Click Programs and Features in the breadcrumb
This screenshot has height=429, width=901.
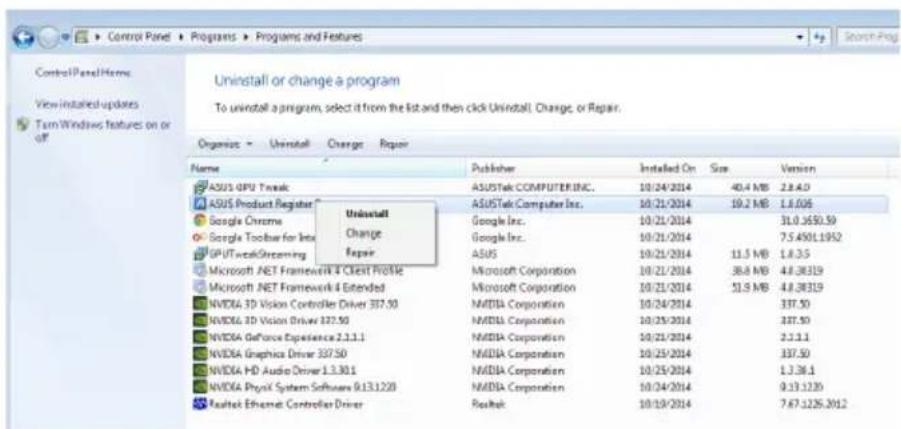[309, 38]
